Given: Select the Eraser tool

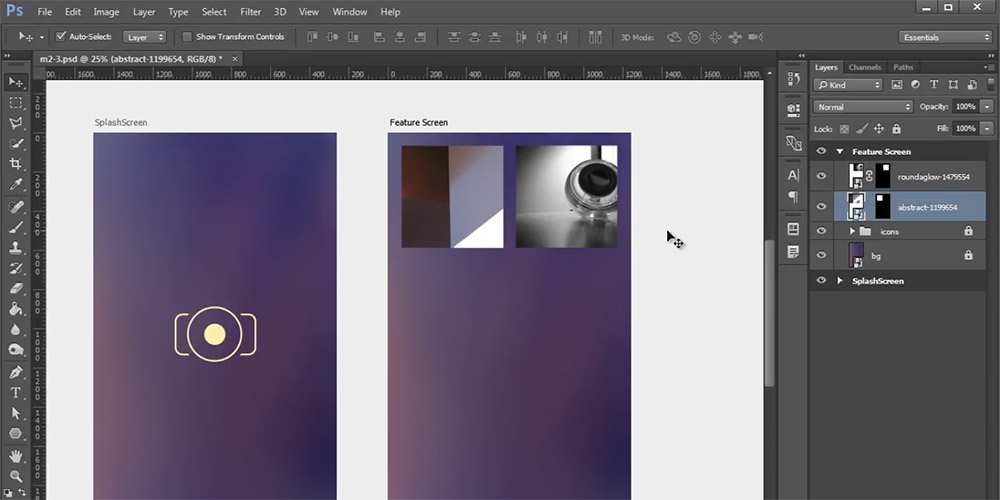Looking at the screenshot, I should [16, 288].
